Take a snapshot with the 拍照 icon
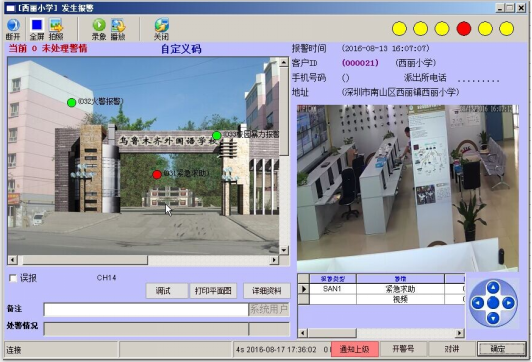Viewport: 532px width, 362px height. (56, 29)
